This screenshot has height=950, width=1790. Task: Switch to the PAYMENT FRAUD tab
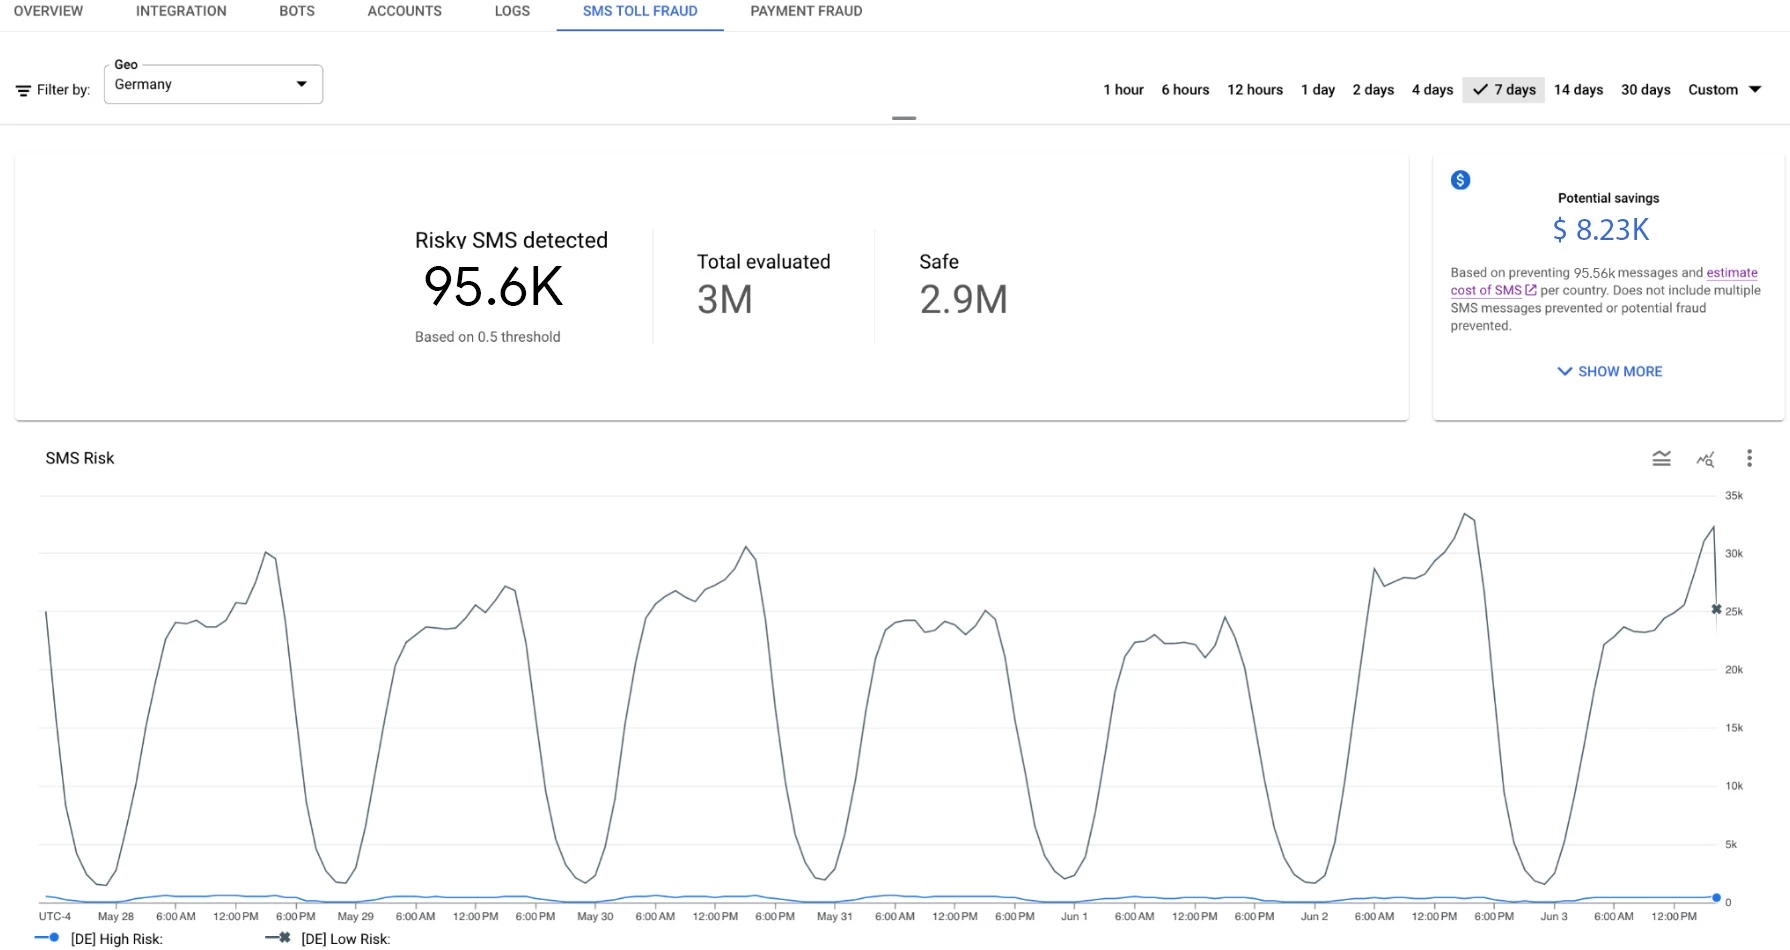point(806,11)
